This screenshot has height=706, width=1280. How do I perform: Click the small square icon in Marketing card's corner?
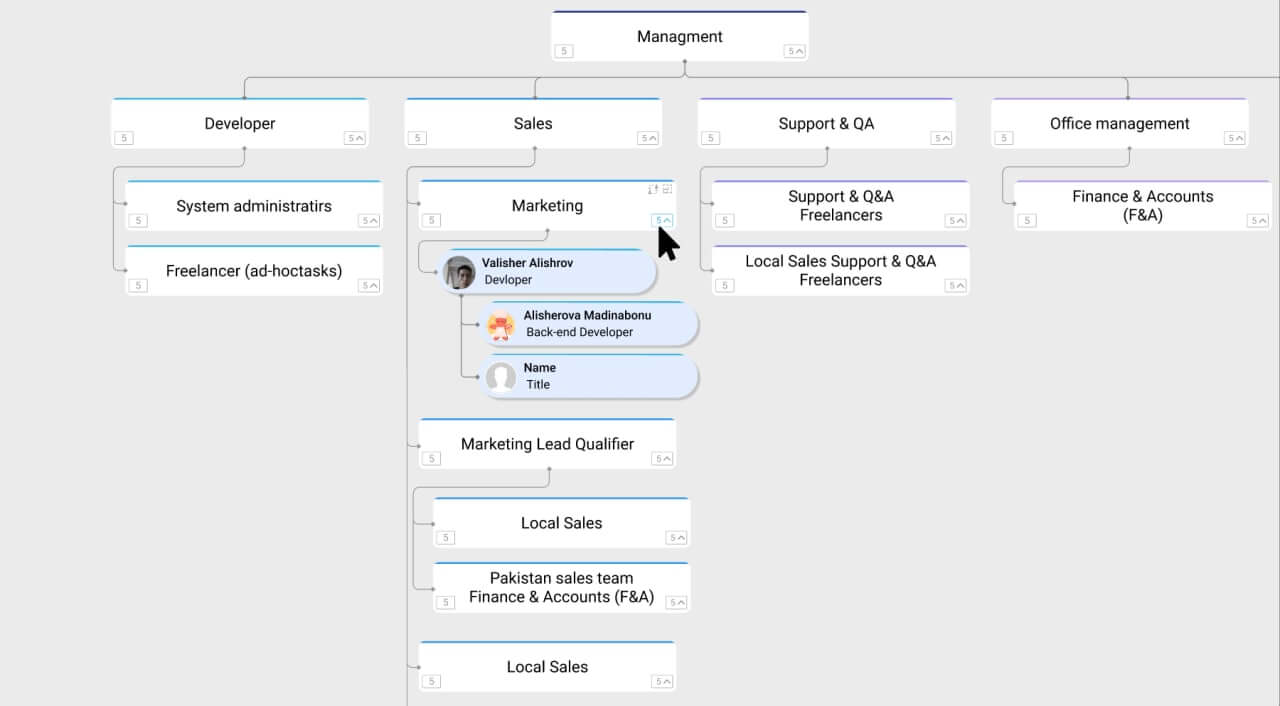pyautogui.click(x=668, y=189)
